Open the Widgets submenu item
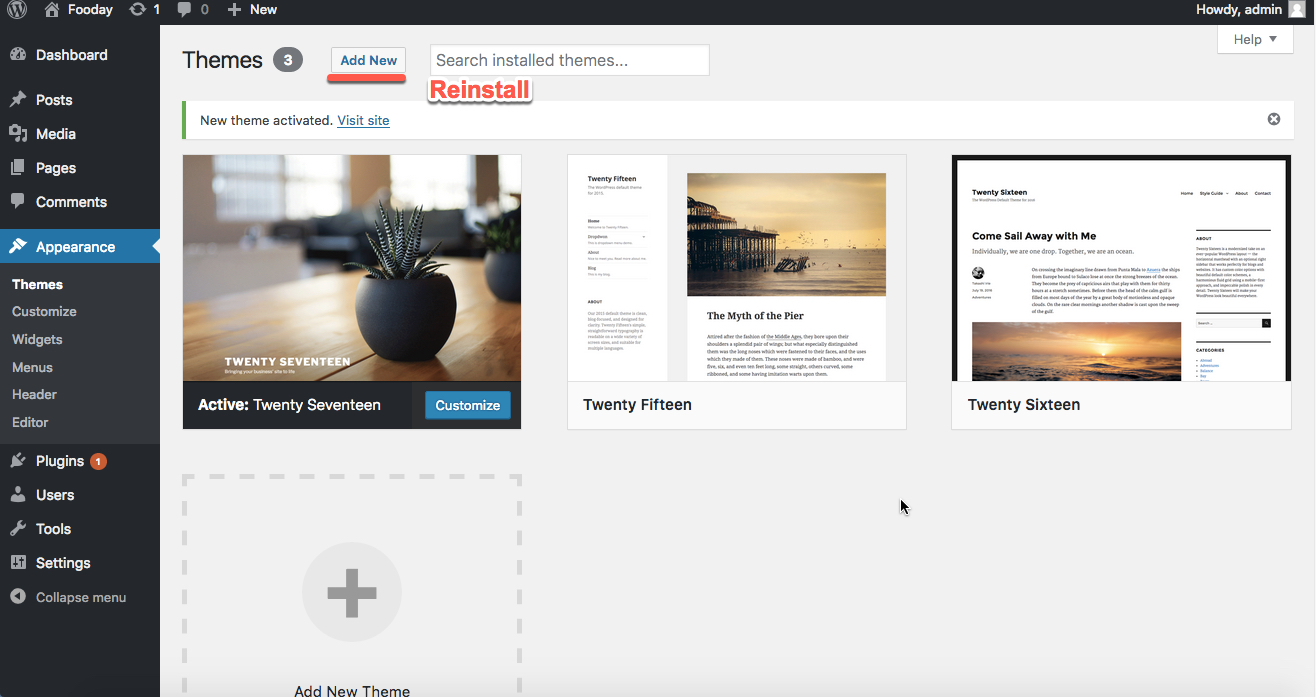The height and width of the screenshot is (697, 1316). point(37,340)
